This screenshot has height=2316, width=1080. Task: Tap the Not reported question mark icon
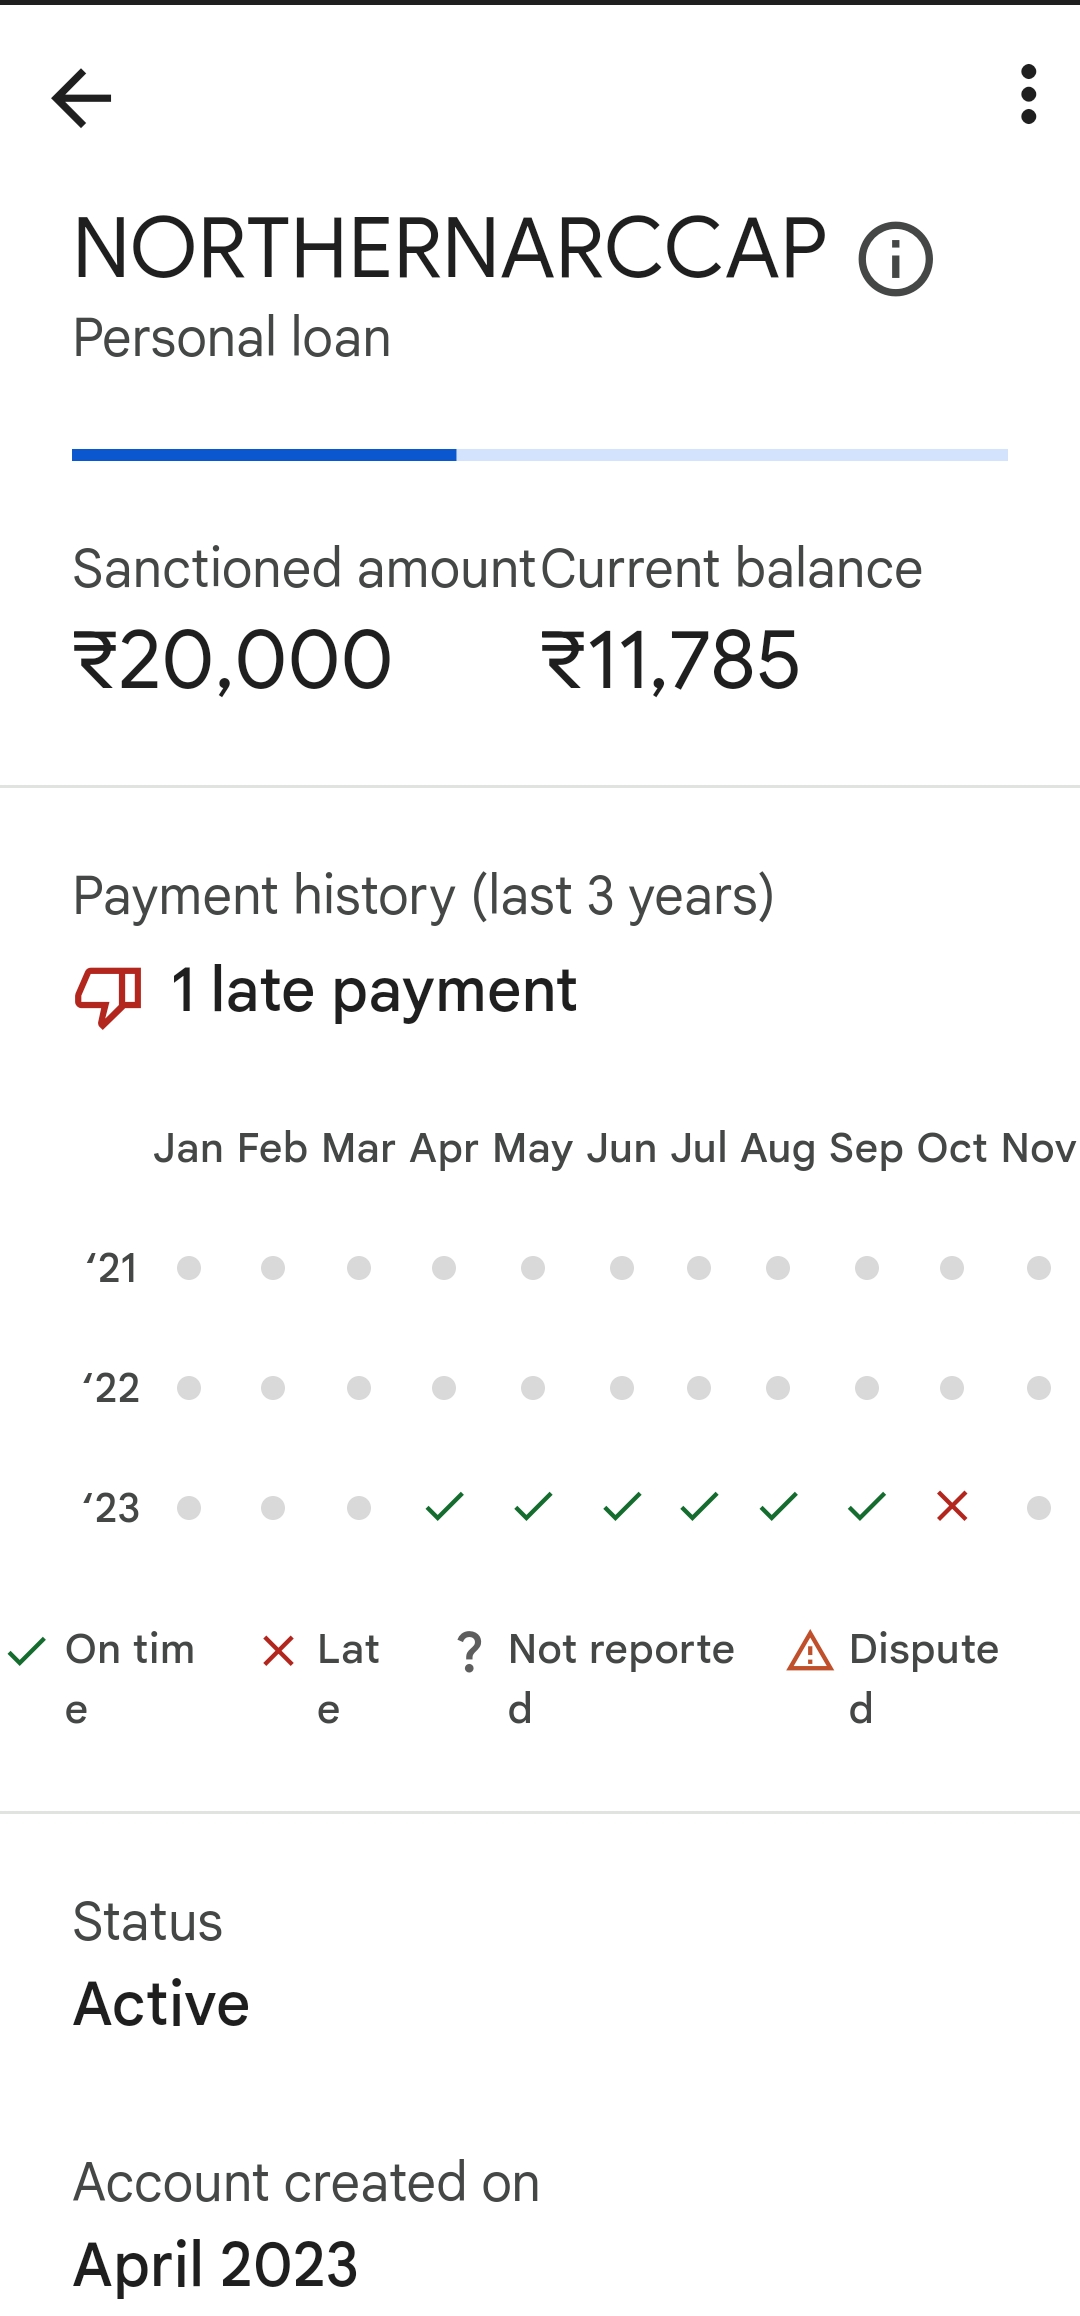pos(468,1651)
